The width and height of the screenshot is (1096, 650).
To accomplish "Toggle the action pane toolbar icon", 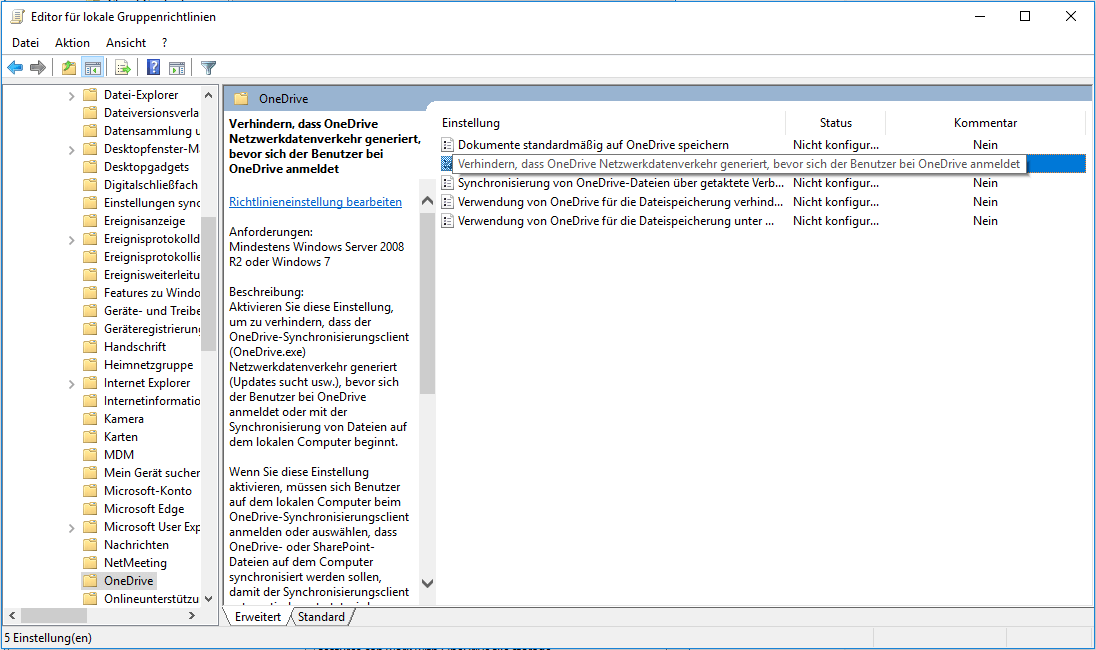I will click(177, 68).
